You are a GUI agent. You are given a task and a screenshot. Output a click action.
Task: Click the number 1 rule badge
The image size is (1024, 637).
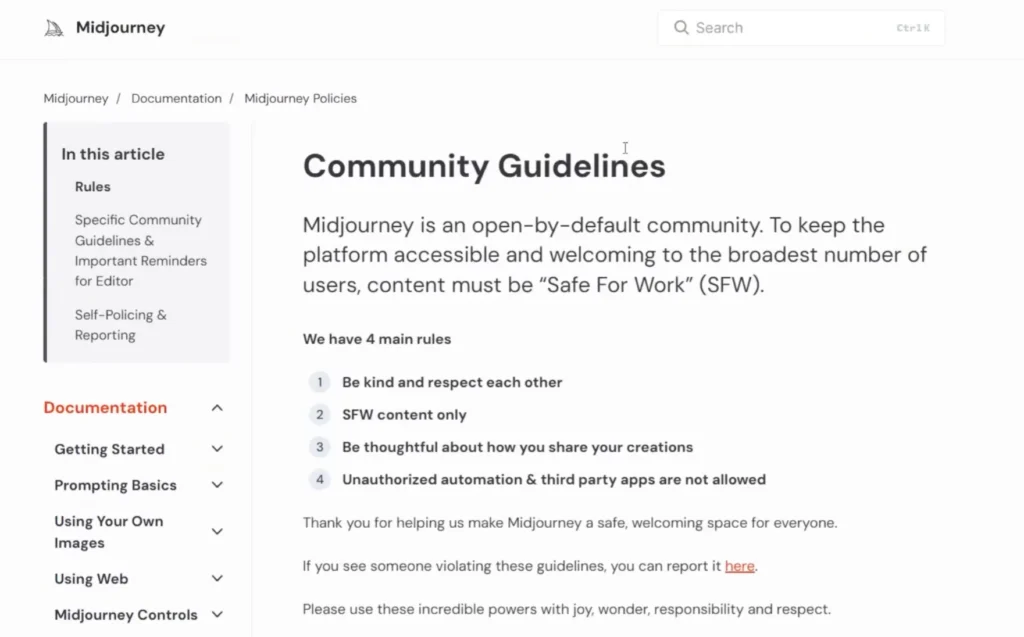click(x=319, y=382)
